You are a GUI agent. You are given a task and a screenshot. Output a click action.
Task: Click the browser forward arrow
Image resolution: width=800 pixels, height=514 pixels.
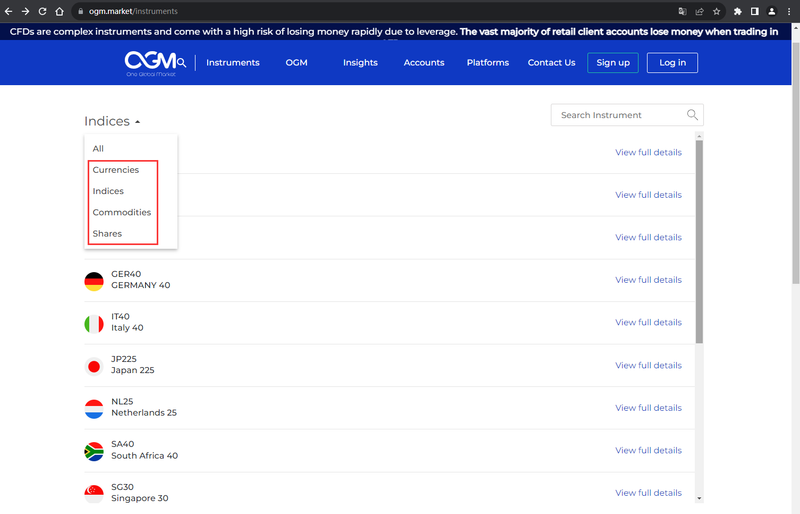[x=26, y=11]
